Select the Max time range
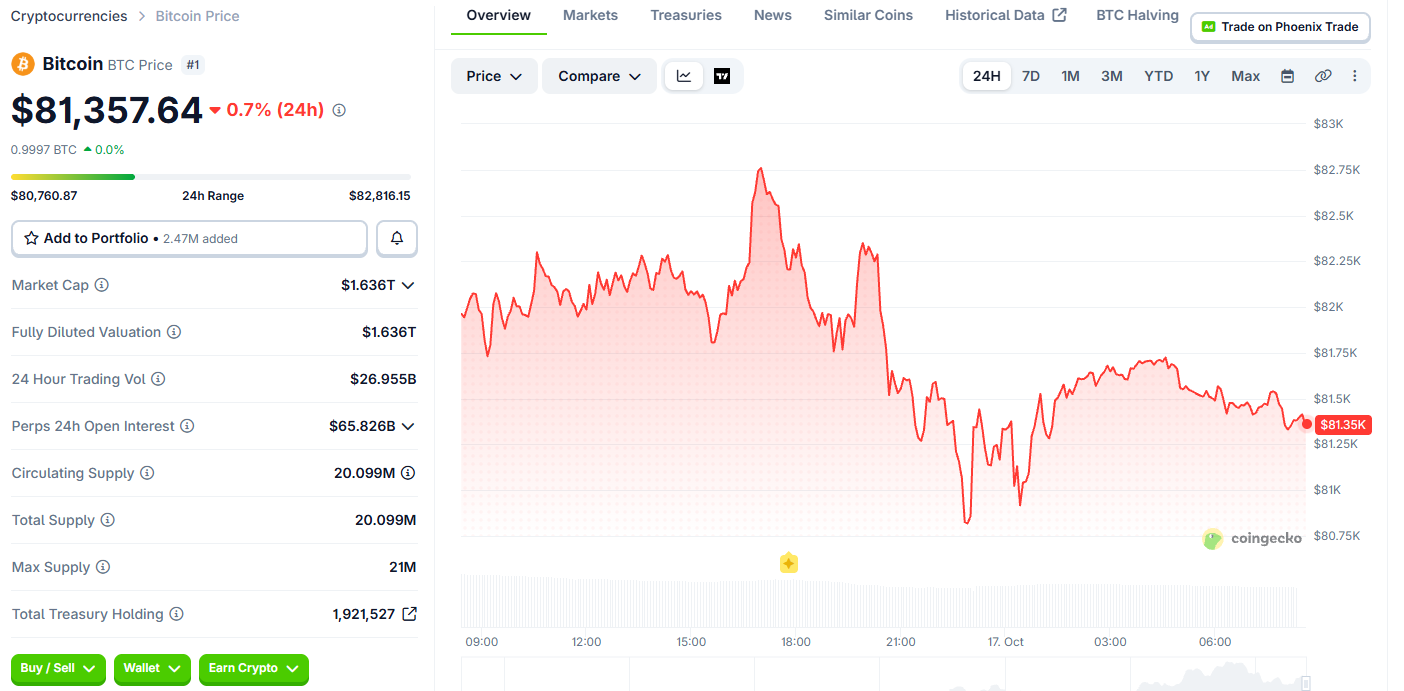Viewport: 1404px width, 691px height. [1246, 76]
